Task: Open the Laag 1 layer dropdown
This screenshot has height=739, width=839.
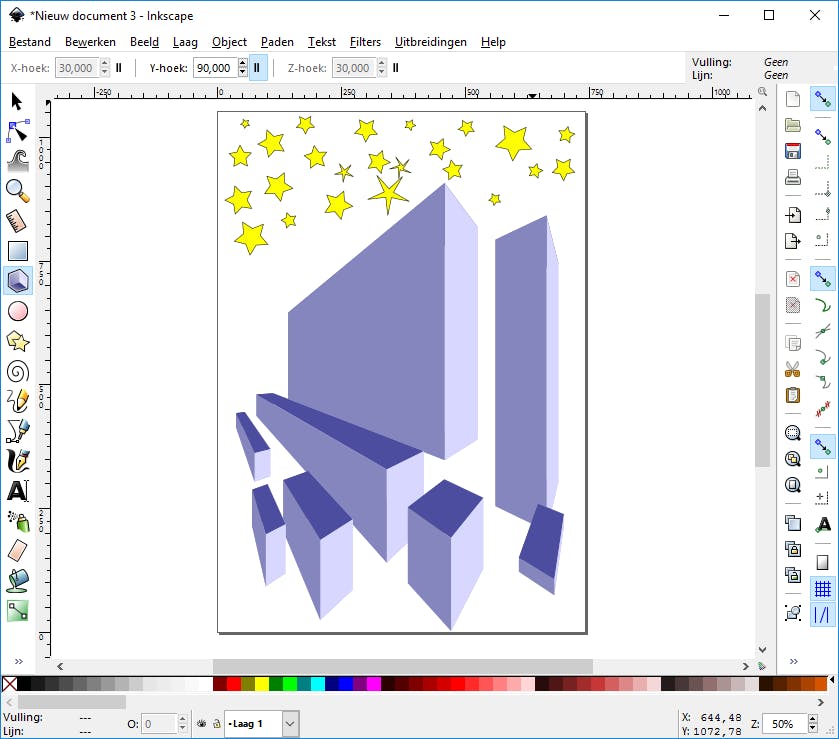Action: tap(290, 723)
